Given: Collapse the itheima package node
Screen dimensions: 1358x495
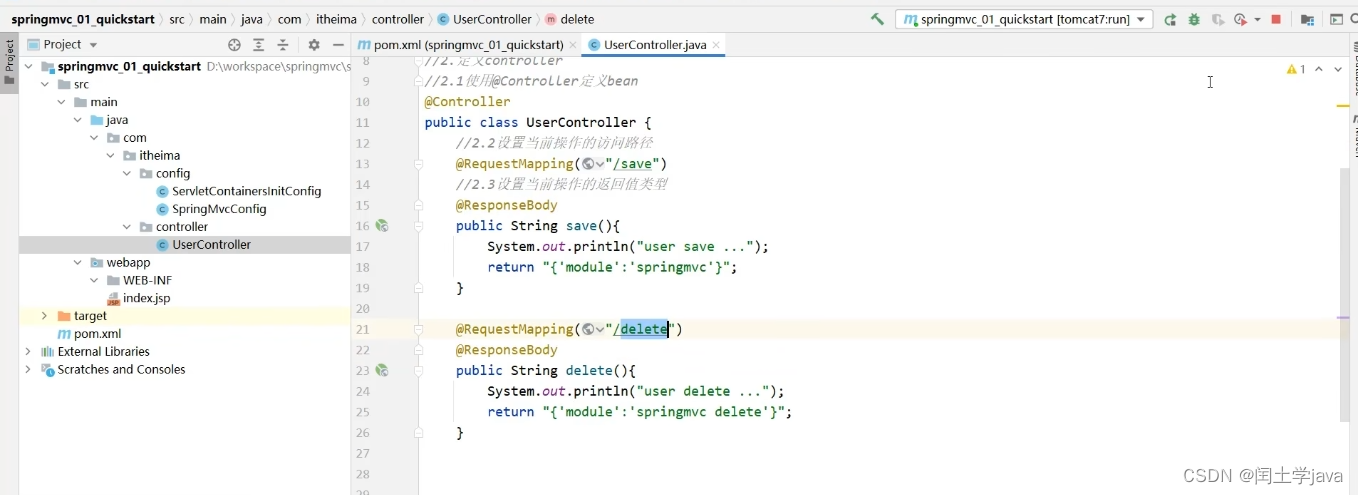Looking at the screenshot, I should pyautogui.click(x=110, y=156).
